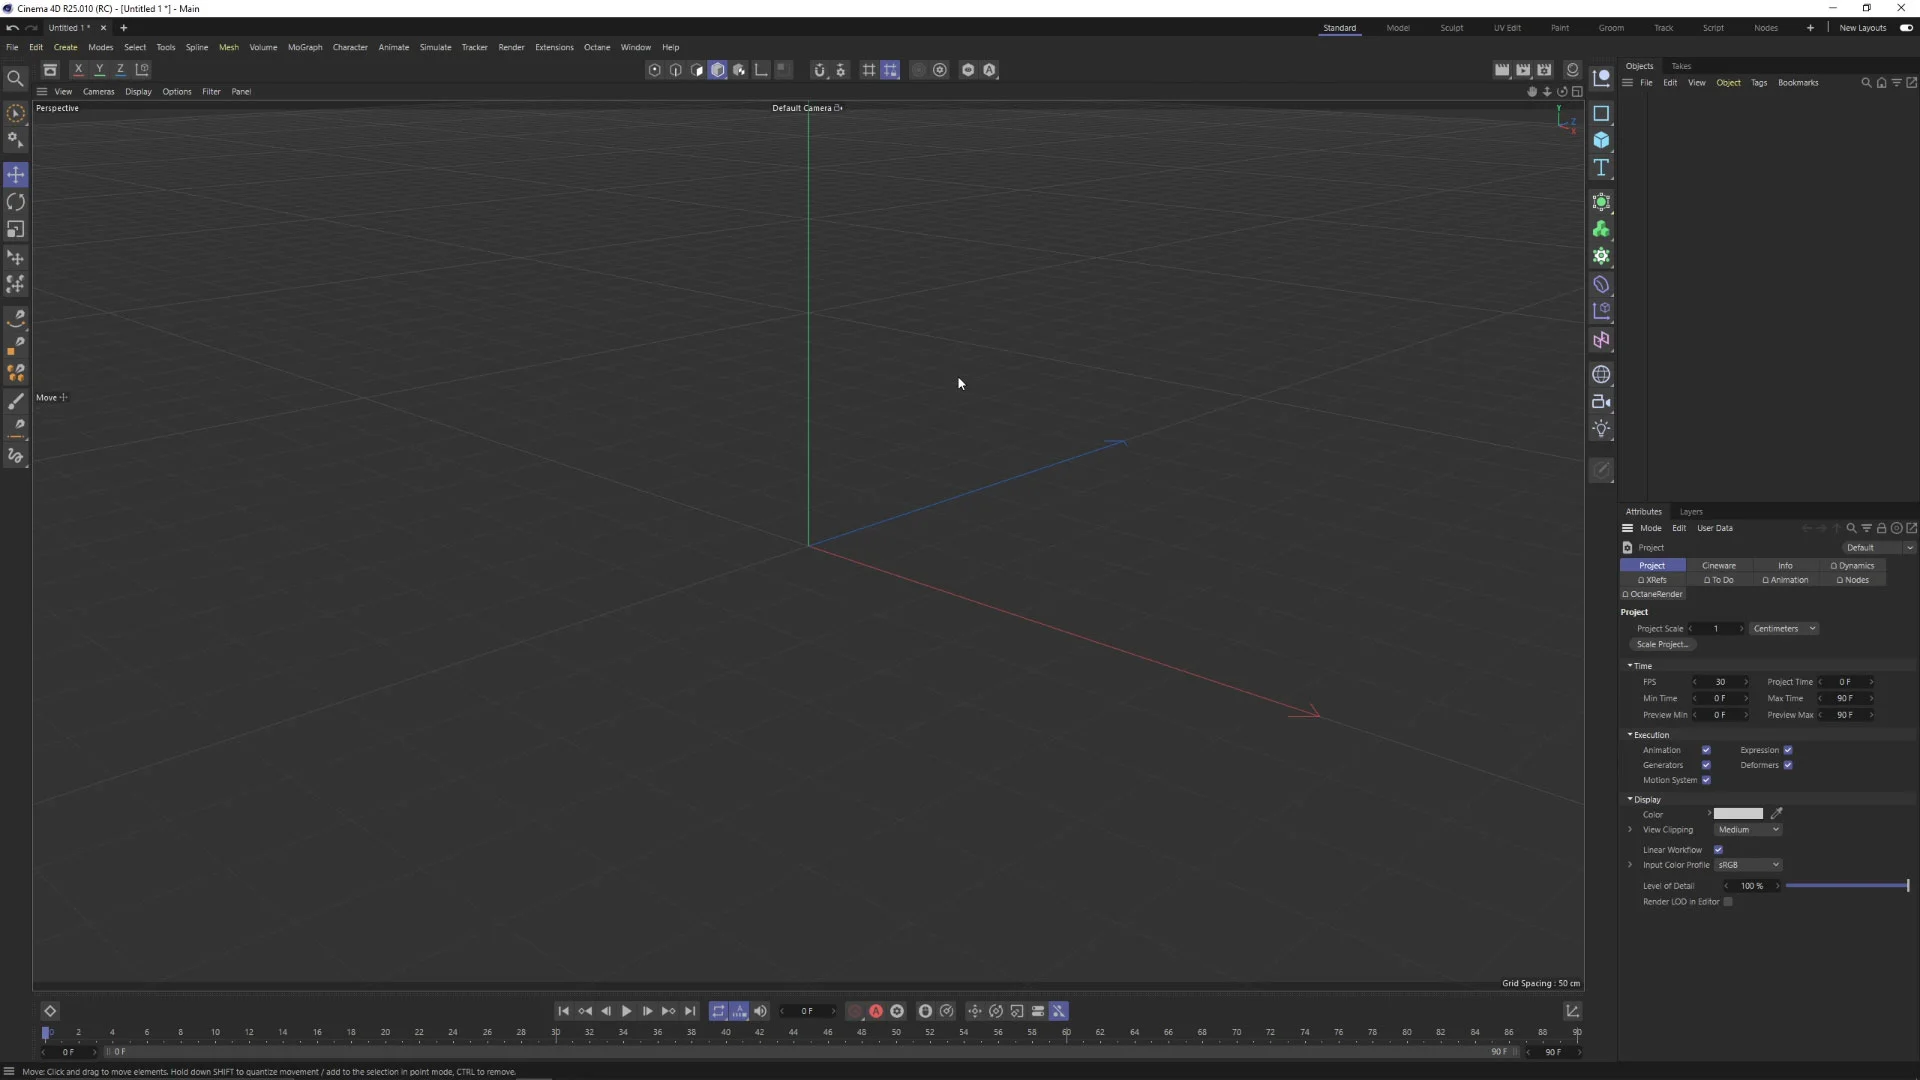Select the Rotate tool

(15, 202)
